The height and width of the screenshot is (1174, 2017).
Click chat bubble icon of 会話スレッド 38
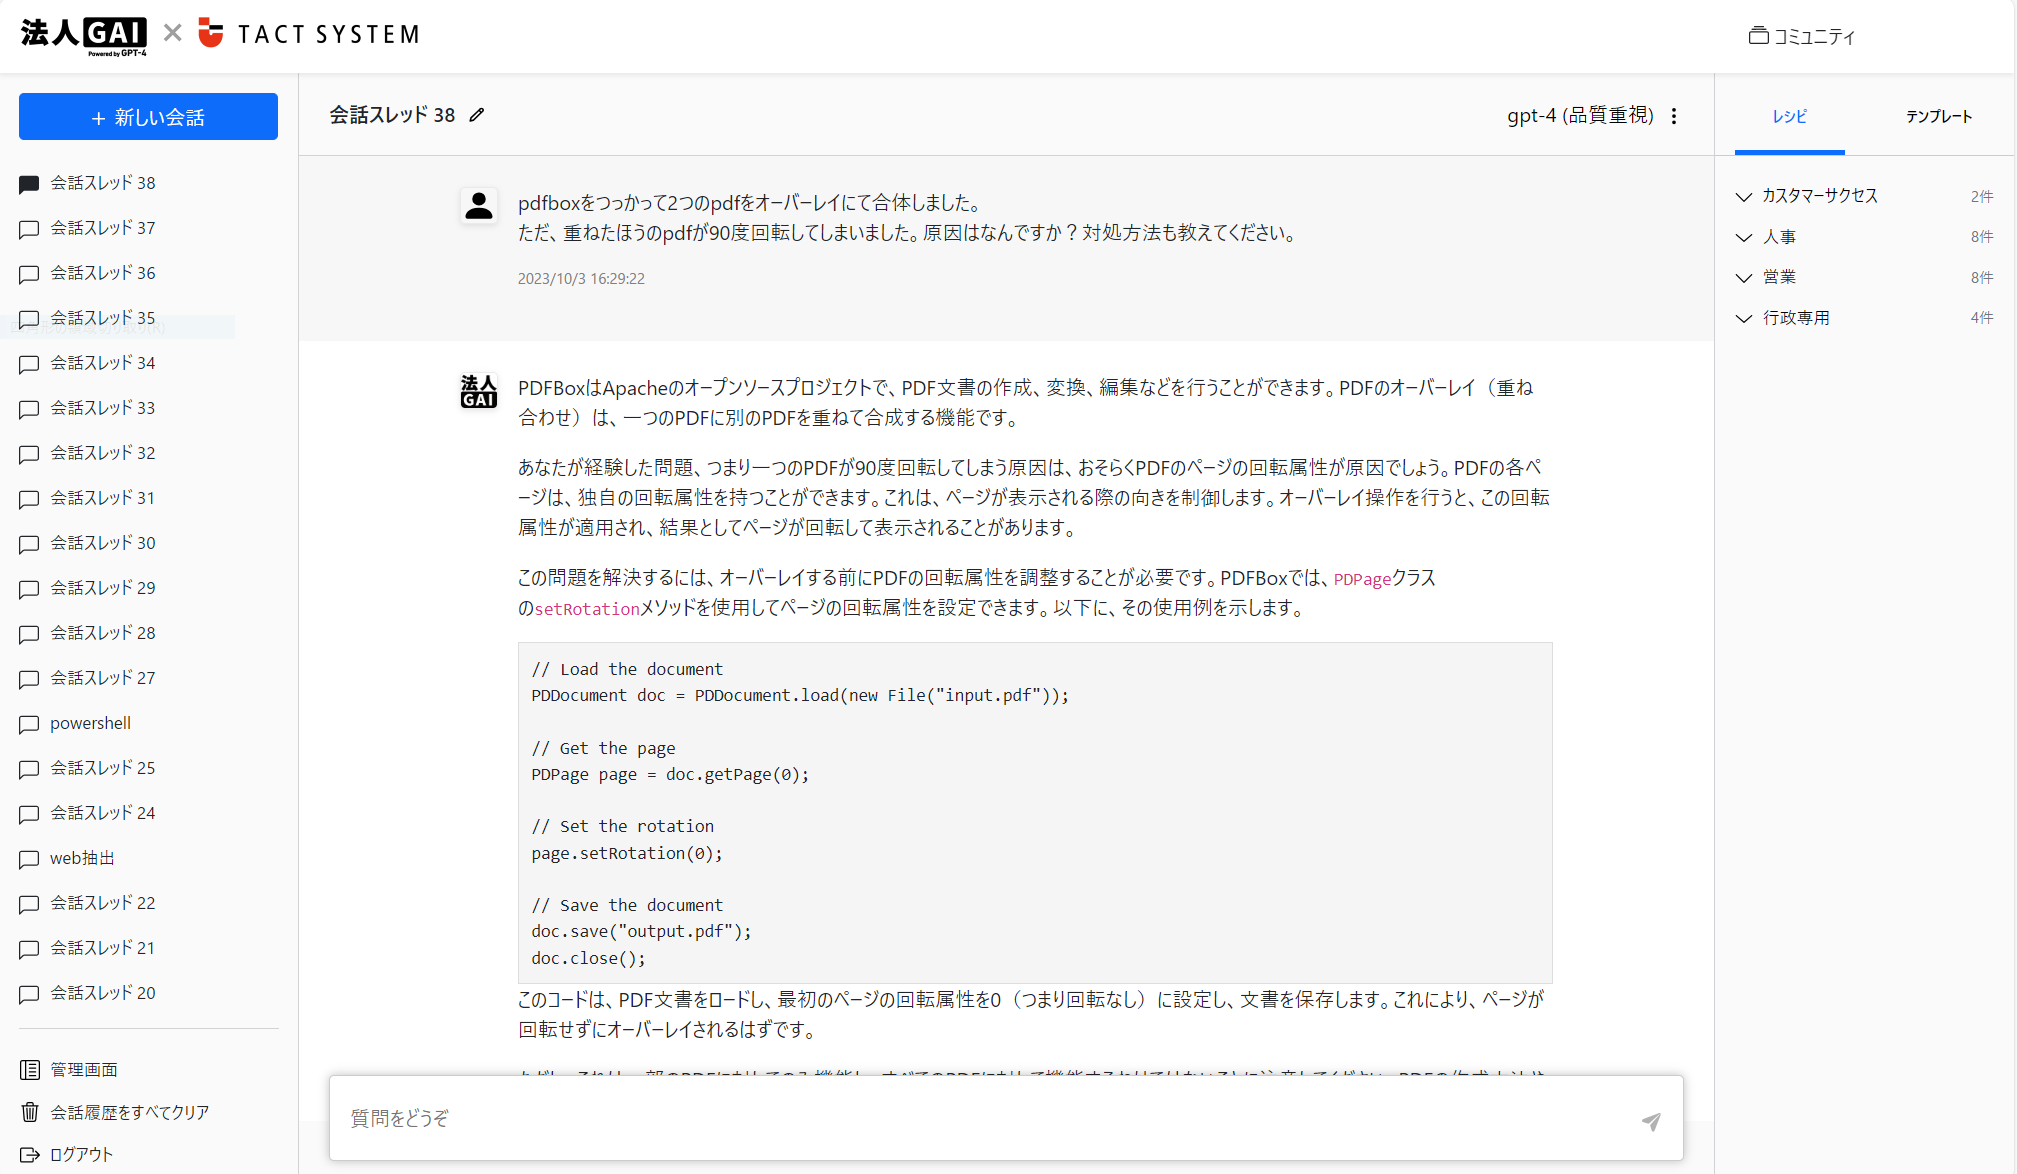click(29, 184)
